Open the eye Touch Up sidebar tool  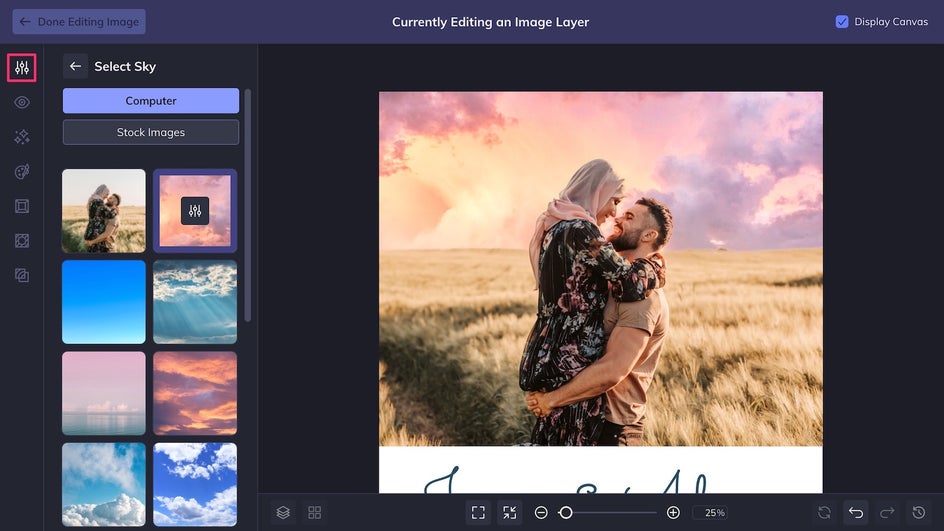(22, 102)
